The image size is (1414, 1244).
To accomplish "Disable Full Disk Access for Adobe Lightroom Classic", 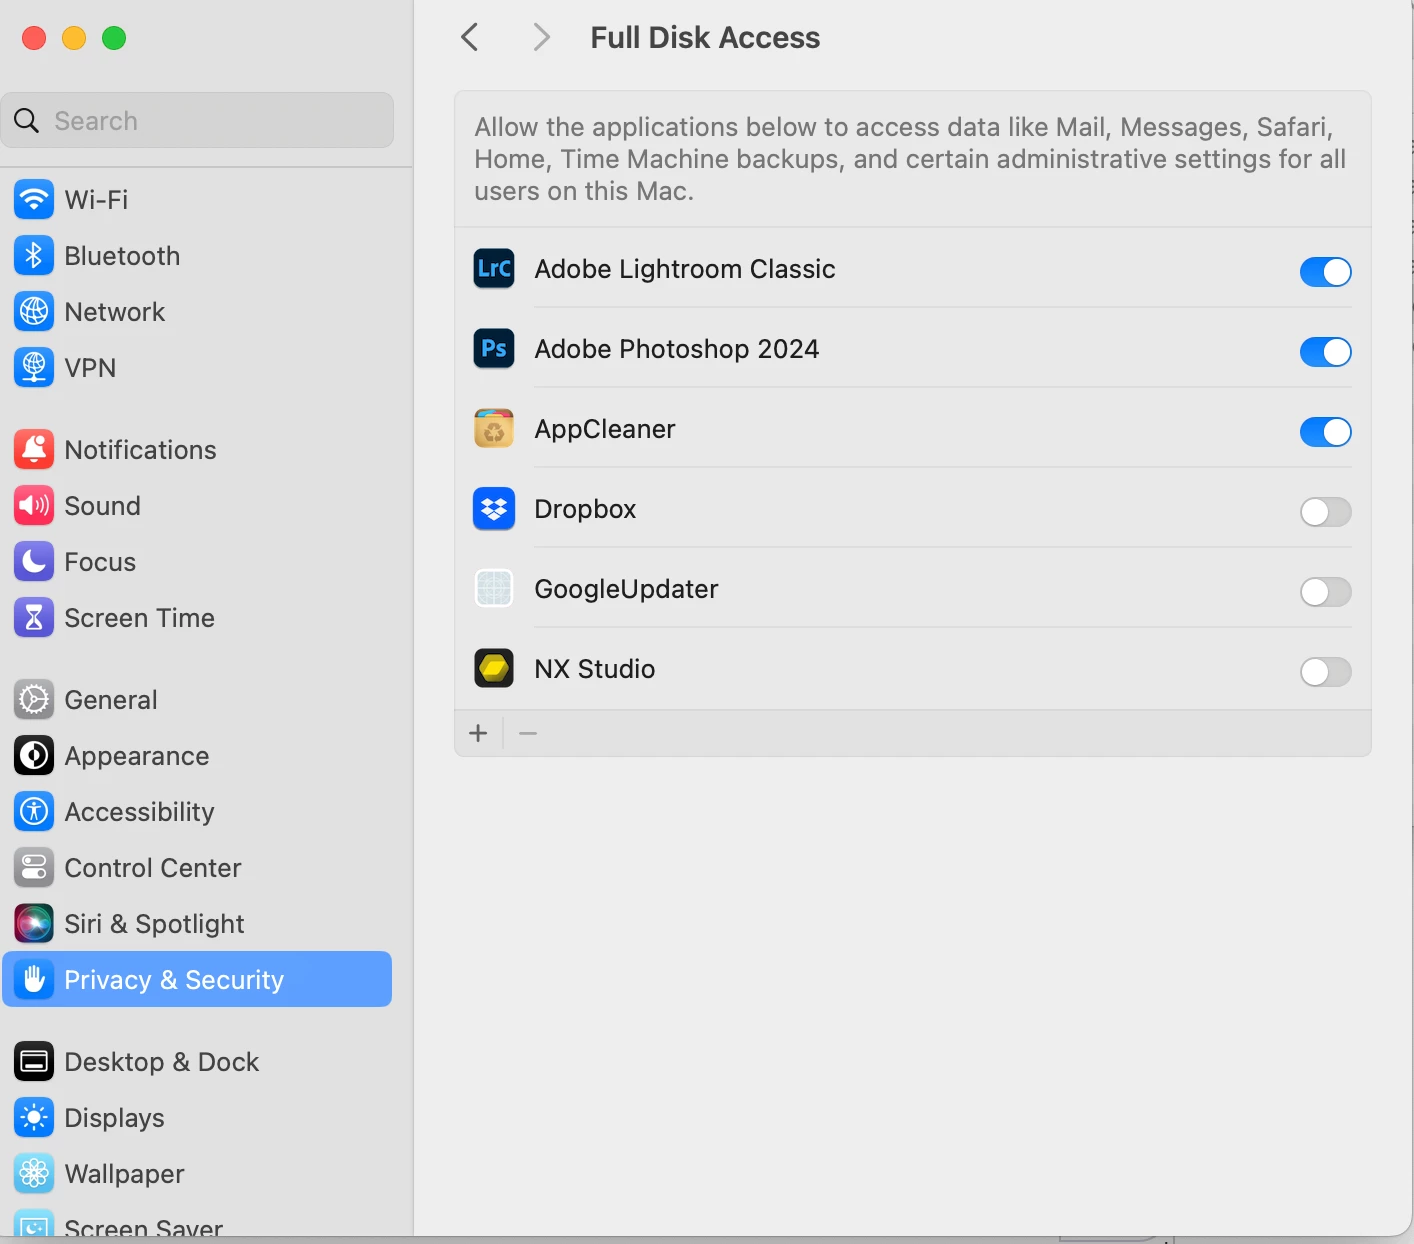I will [x=1326, y=272].
